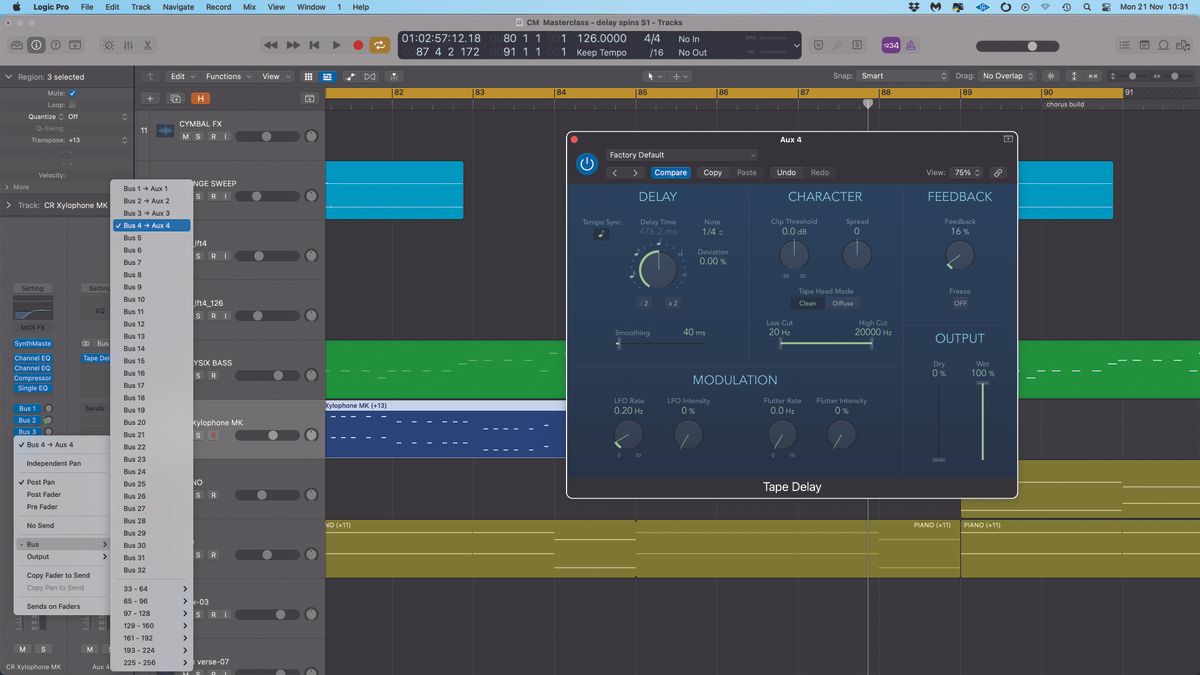Open the Inspector via its control bar icon
The height and width of the screenshot is (675, 1200).
tap(36, 44)
